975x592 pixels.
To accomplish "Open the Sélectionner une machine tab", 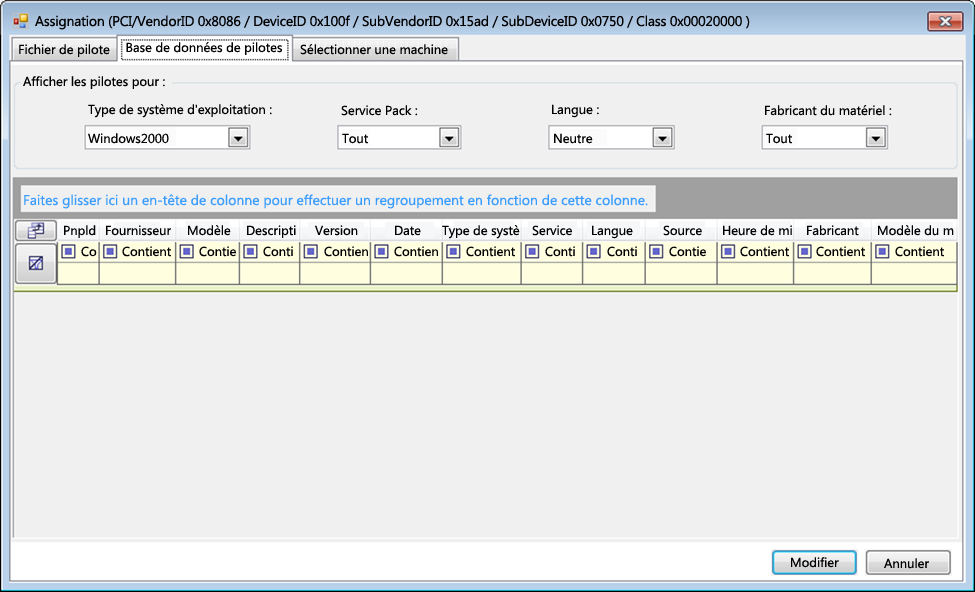I will click(x=376, y=50).
